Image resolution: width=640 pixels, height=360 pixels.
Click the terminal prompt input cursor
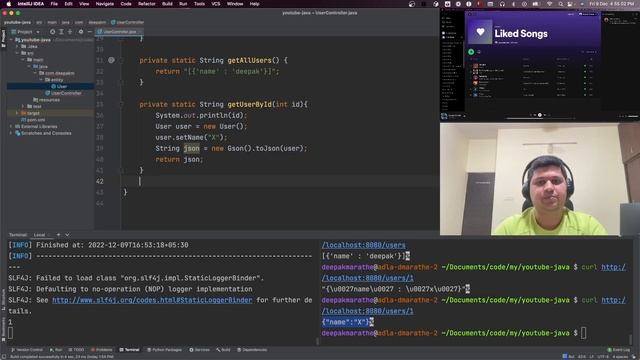[x=583, y=333]
